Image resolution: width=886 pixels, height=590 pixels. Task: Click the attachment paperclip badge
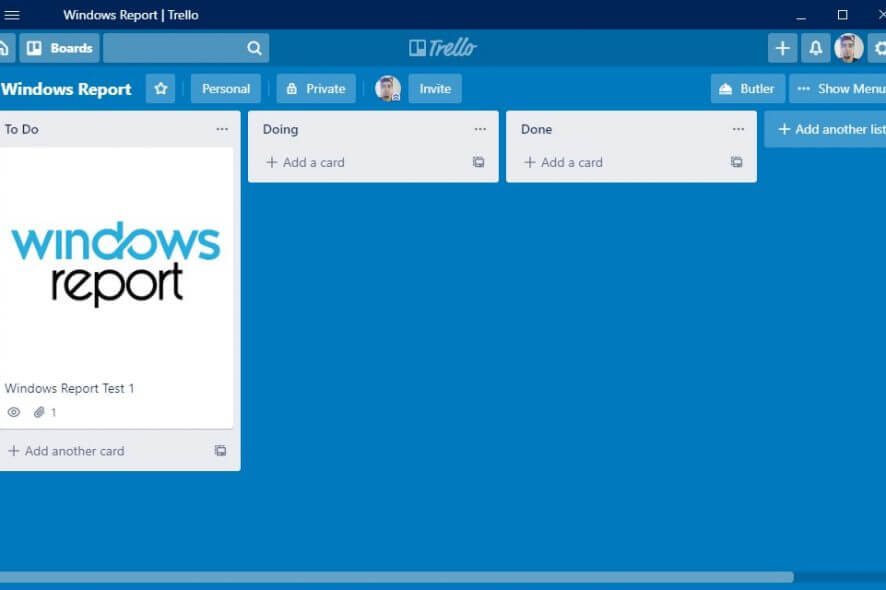point(45,413)
